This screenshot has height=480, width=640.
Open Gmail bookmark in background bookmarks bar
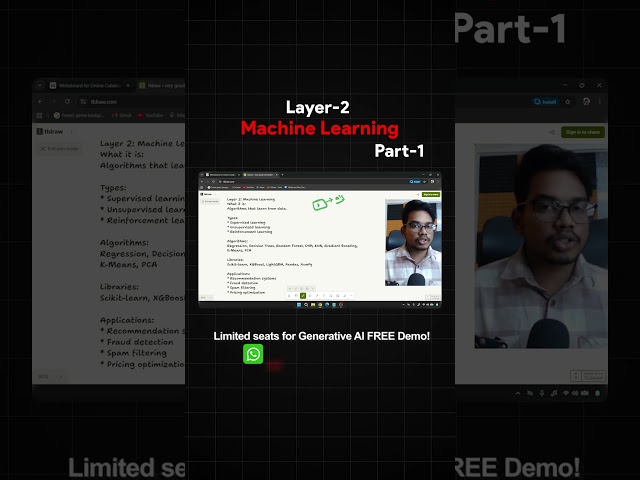(x=122, y=116)
